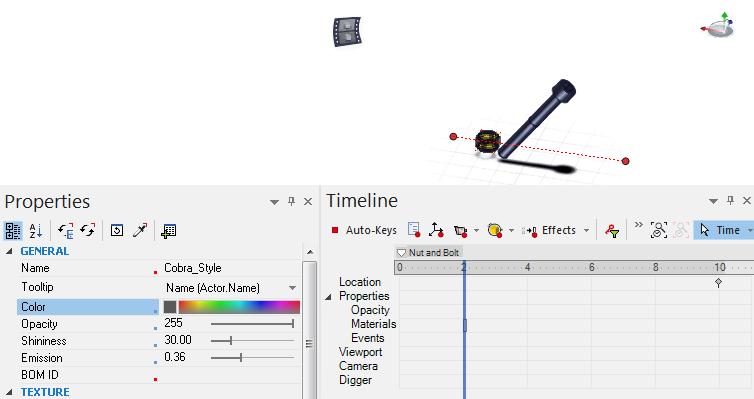Click the manage meta-properties table icon
Screen dimensions: 754x399
pos(168,231)
